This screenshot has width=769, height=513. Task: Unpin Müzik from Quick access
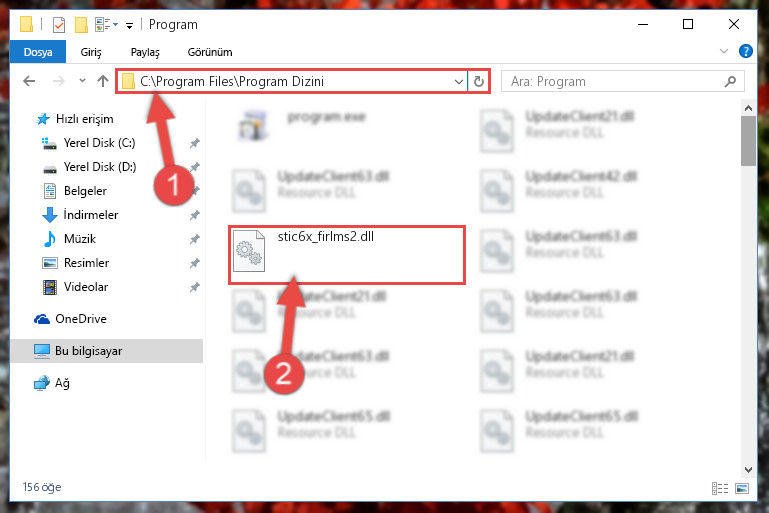point(195,239)
